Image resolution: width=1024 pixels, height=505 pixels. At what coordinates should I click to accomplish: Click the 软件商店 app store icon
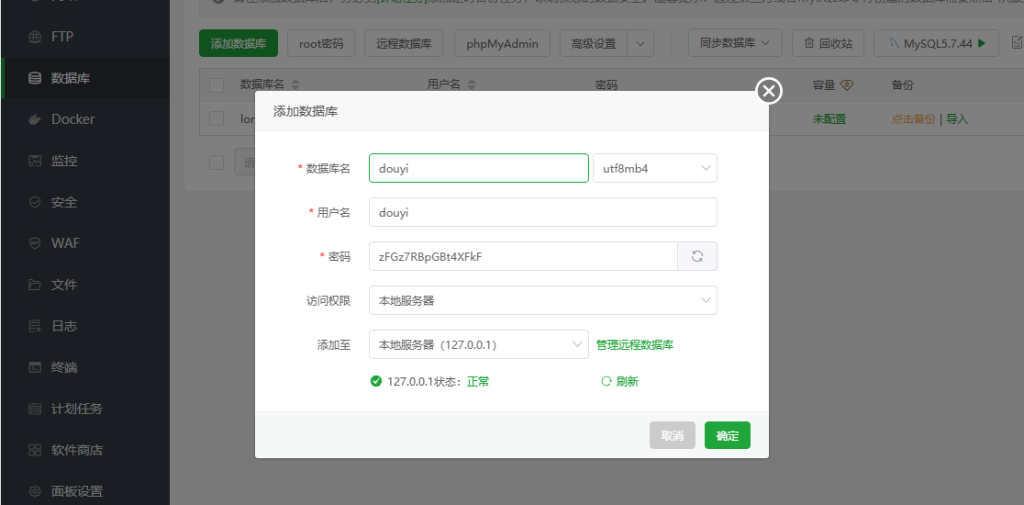[x=35, y=450]
